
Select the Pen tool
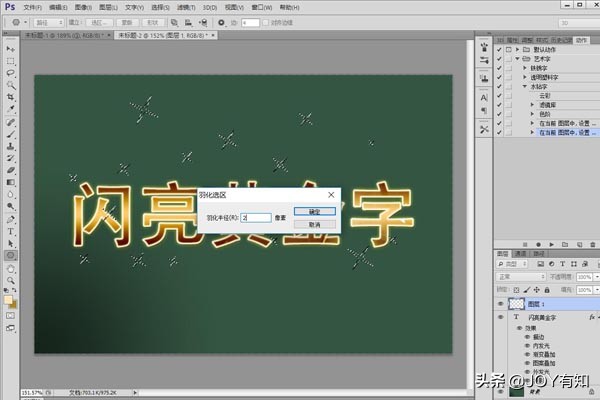click(x=10, y=219)
